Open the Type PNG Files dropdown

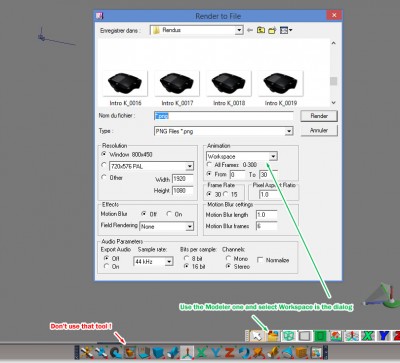(289, 131)
